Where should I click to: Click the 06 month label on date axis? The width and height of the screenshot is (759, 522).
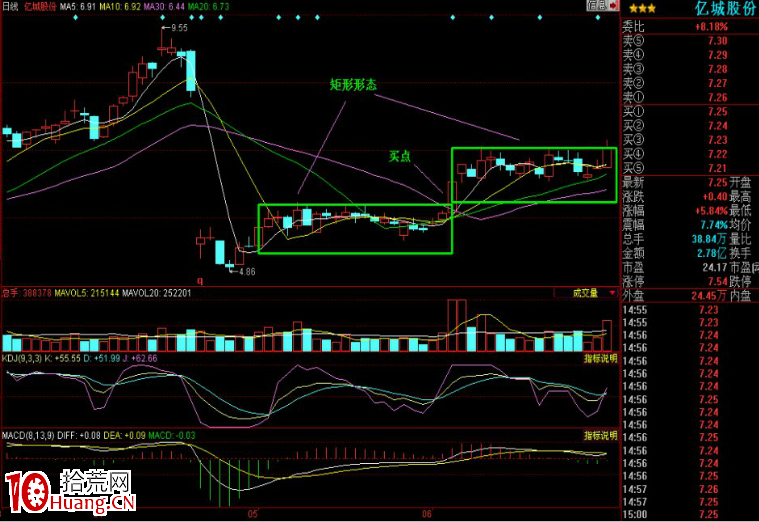click(426, 514)
